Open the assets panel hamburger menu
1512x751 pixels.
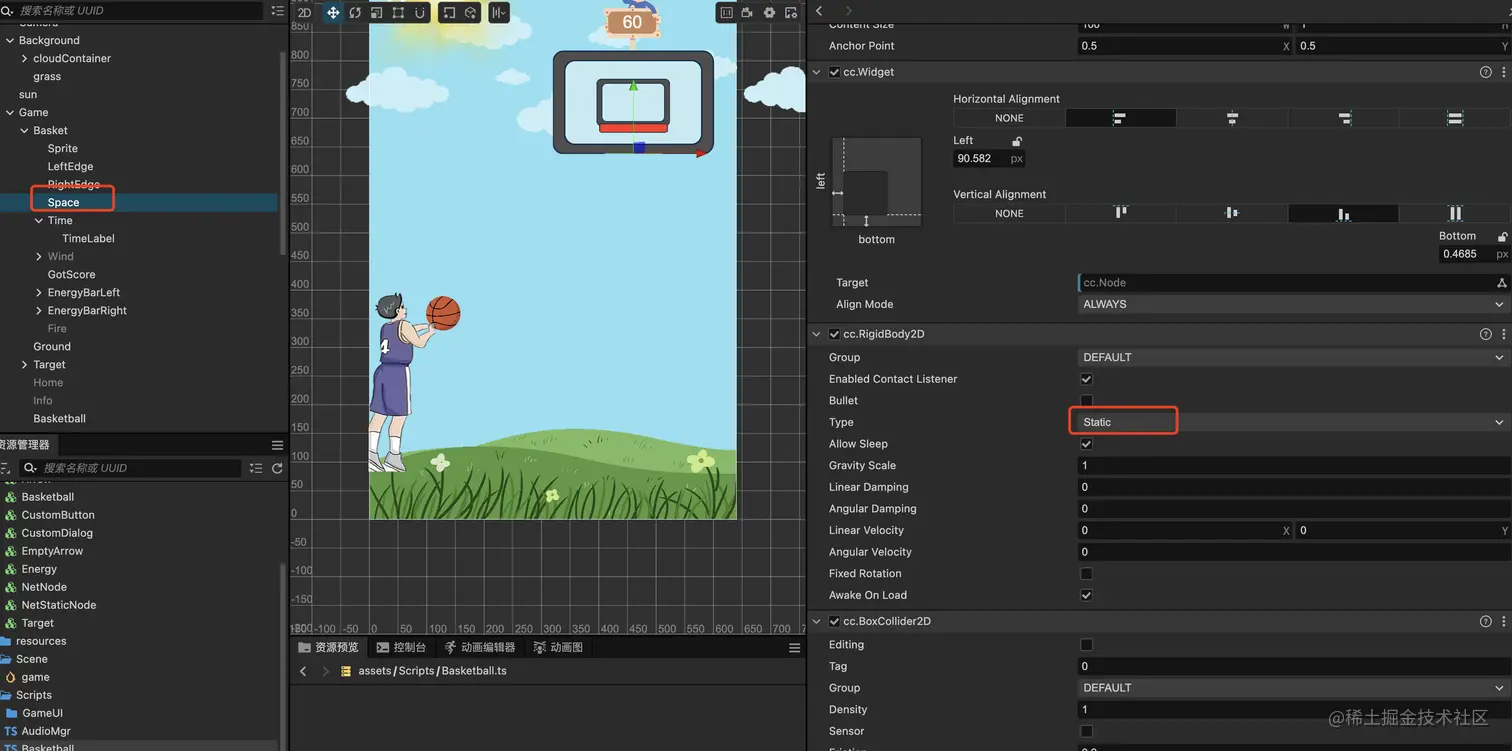click(277, 445)
